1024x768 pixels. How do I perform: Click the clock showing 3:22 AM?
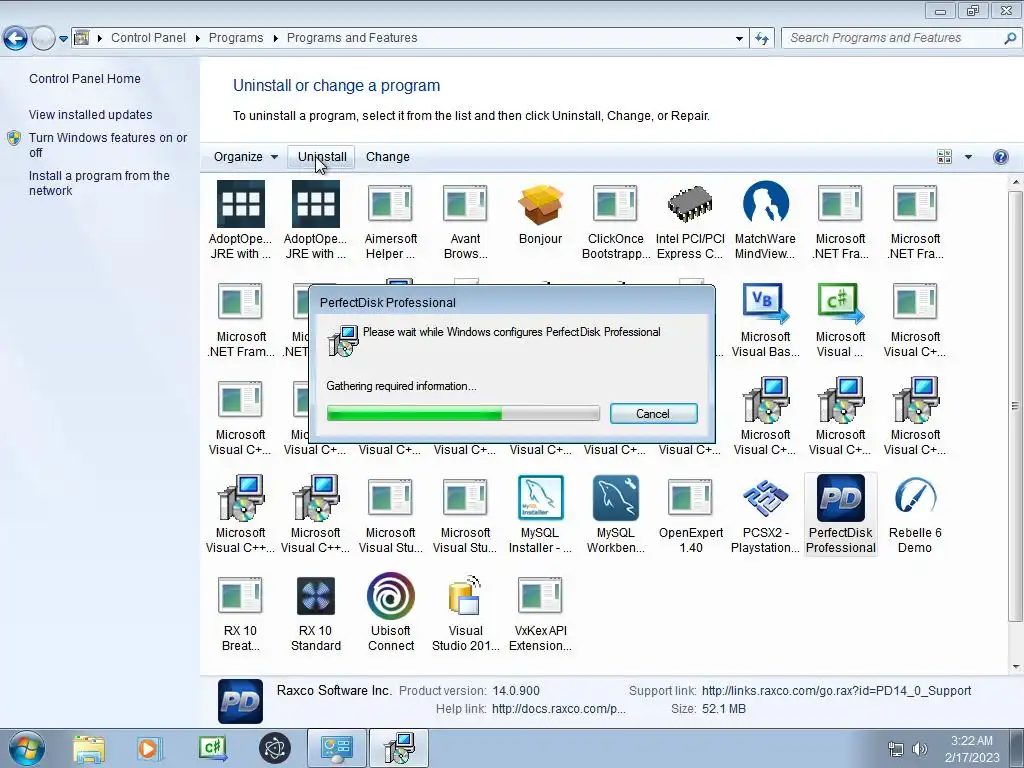point(972,741)
